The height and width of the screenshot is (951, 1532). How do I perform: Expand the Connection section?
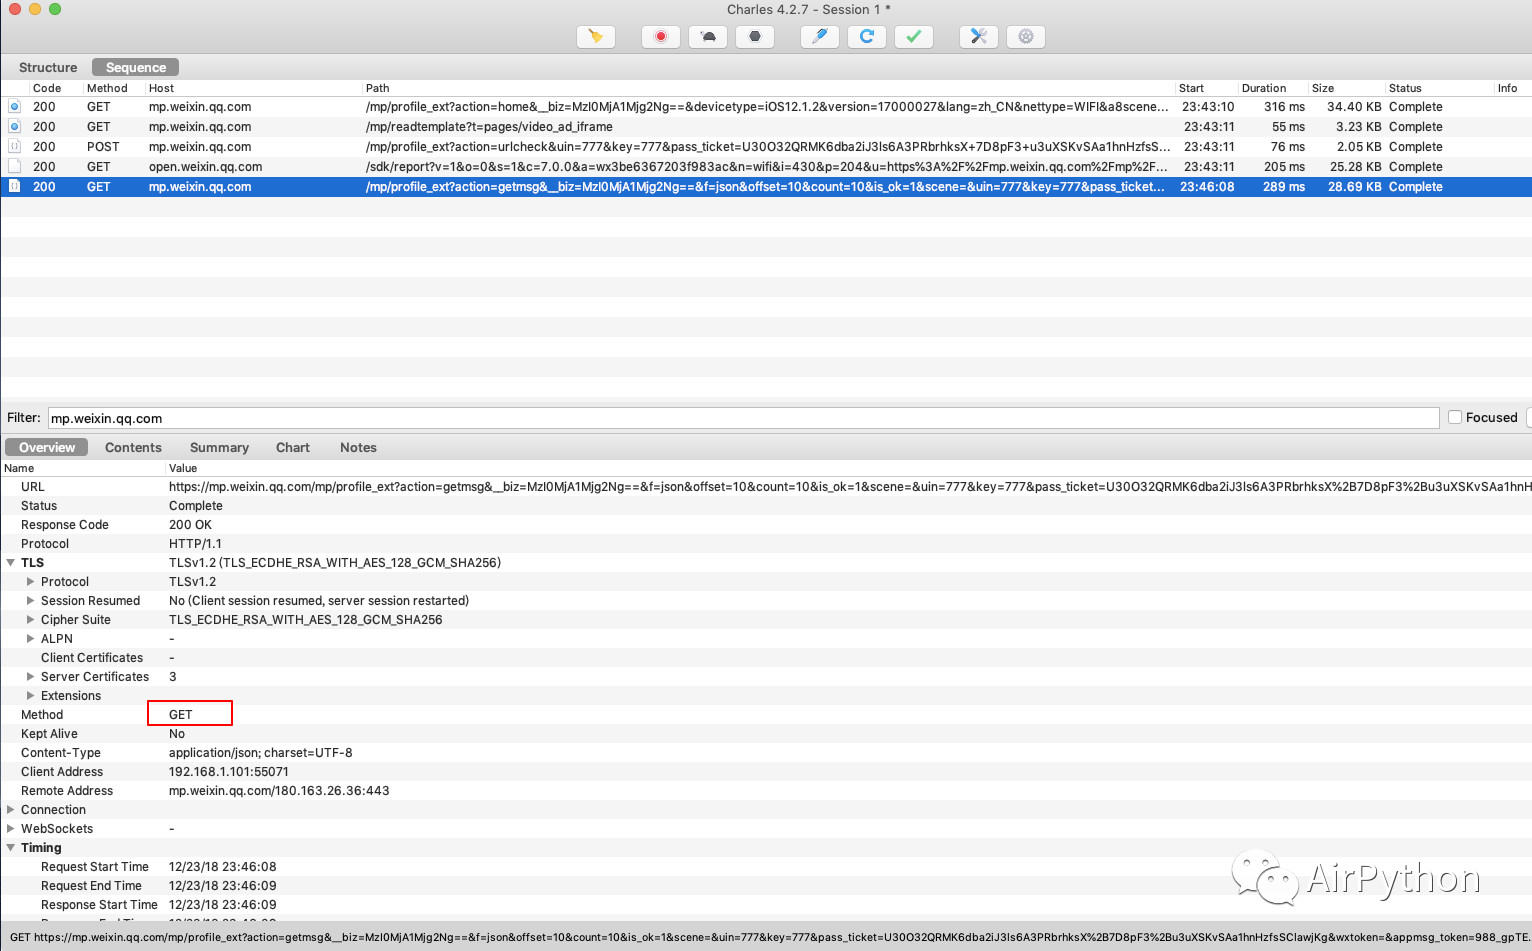[11, 810]
